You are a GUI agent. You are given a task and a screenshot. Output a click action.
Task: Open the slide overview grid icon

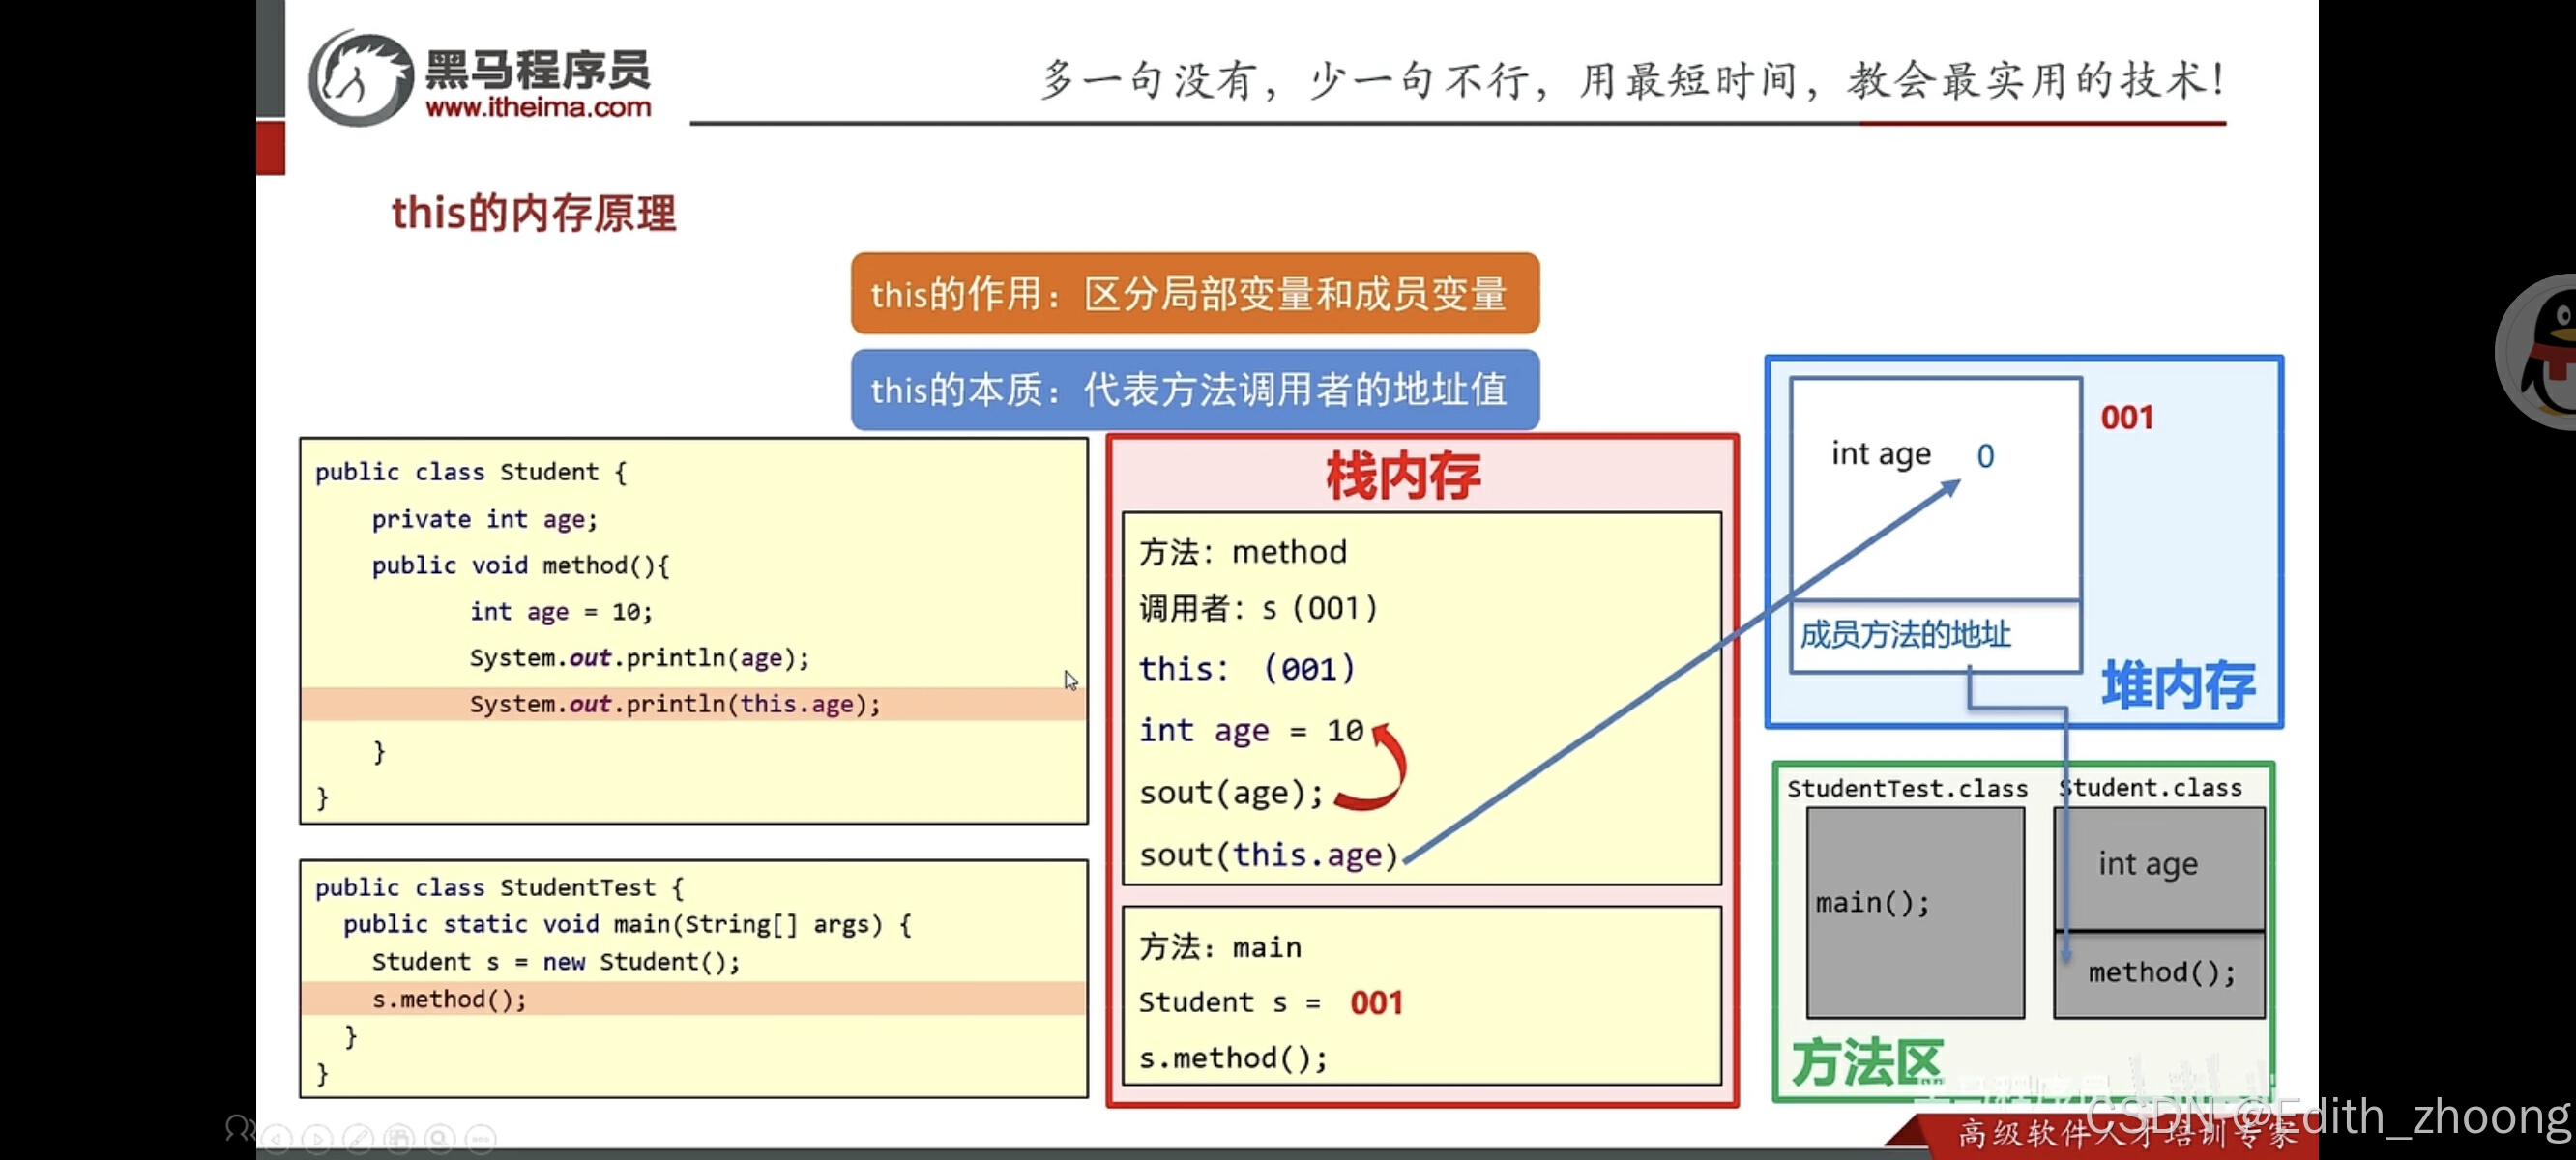pyautogui.click(x=400, y=1140)
